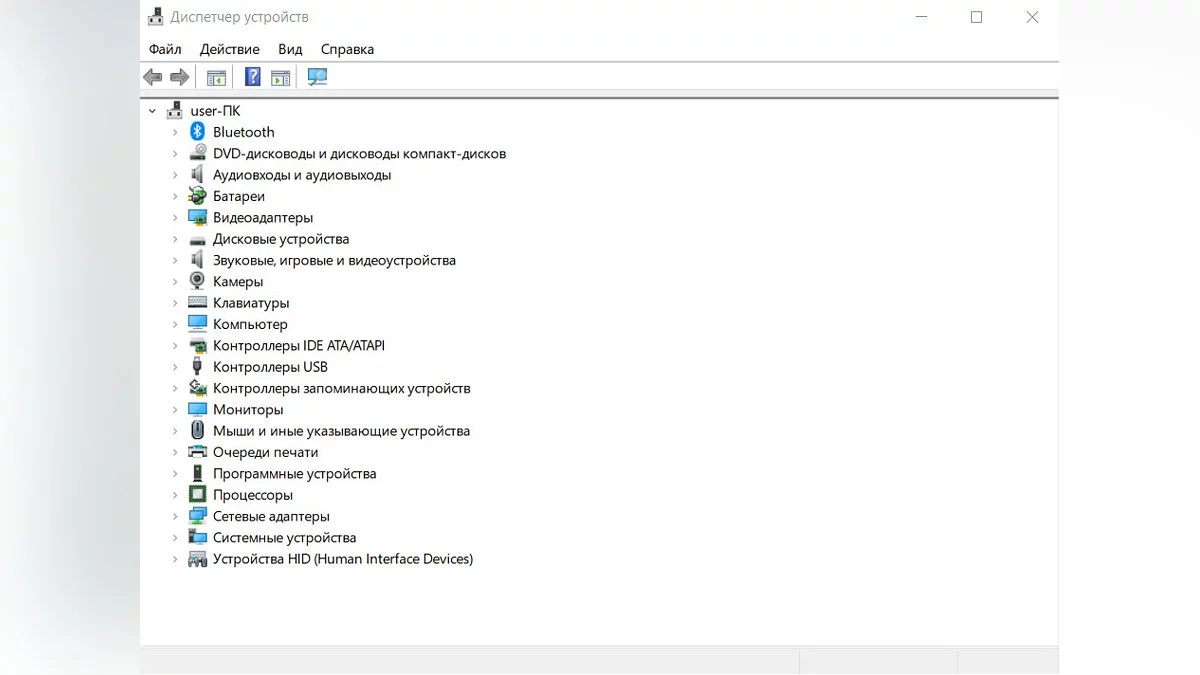This screenshot has width=1200, height=675.
Task: Click the Аудиовходы и аудиовыходы speaker icon
Action: (197, 175)
